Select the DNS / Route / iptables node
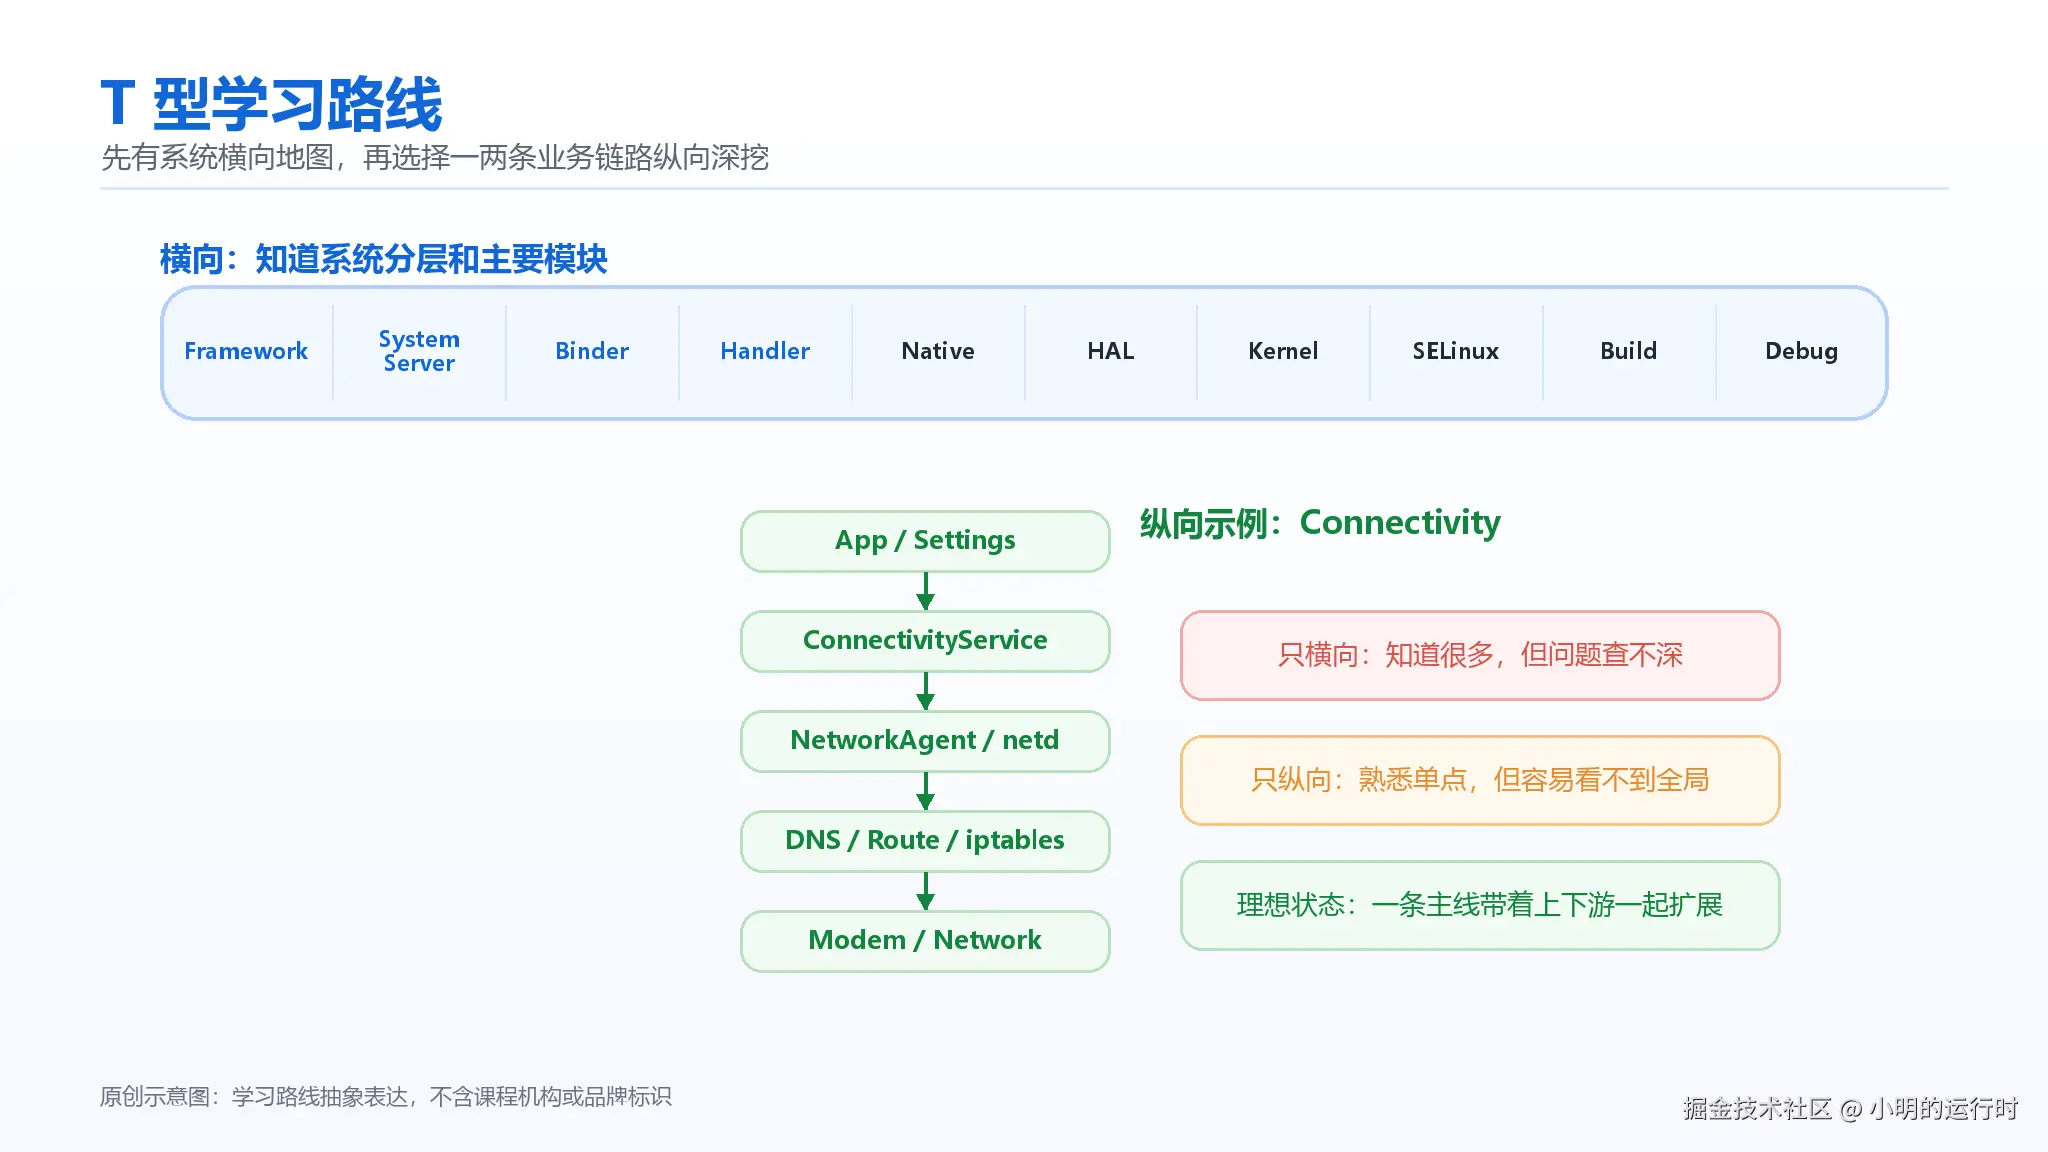Viewport: 2048px width, 1152px height. [x=925, y=841]
